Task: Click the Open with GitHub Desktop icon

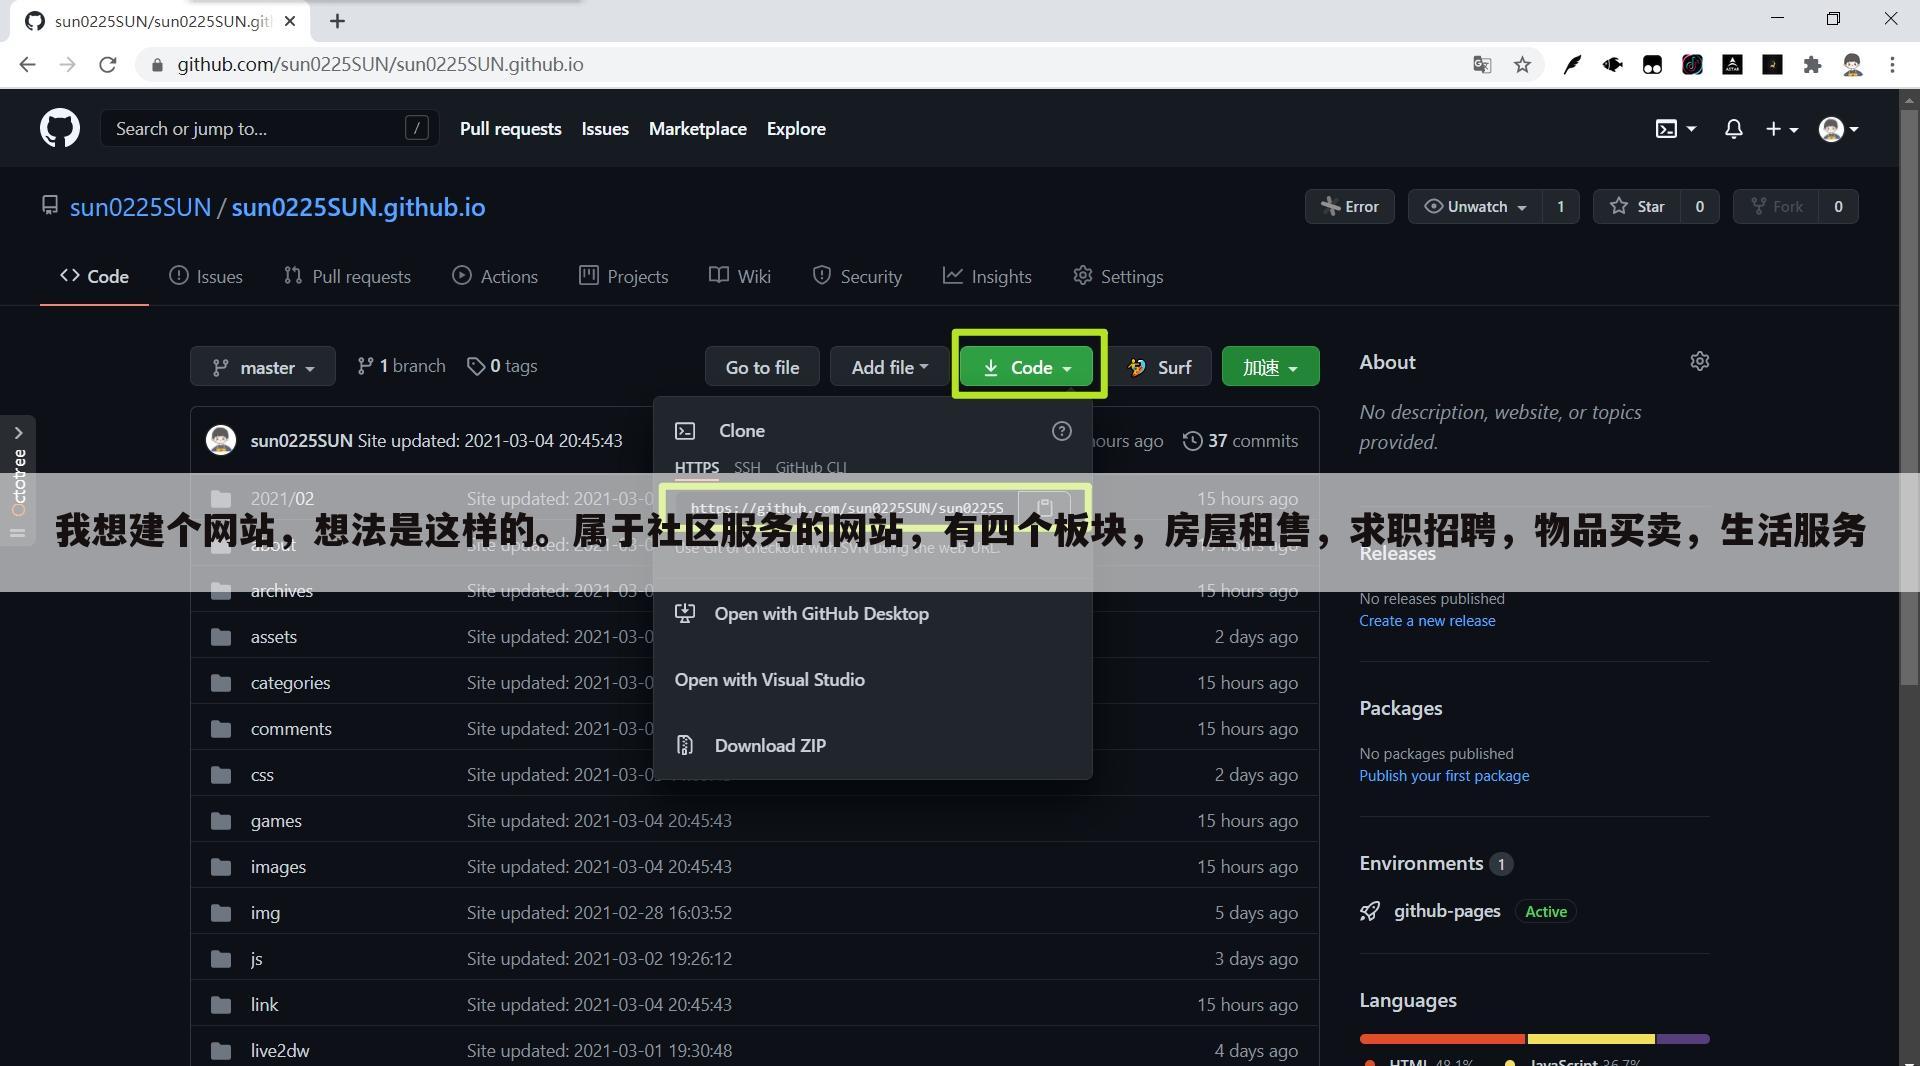Action: [x=685, y=613]
